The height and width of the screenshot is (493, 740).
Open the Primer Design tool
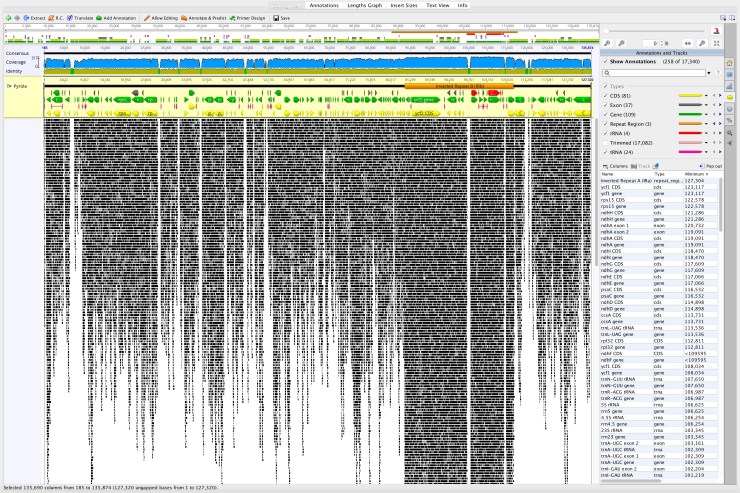pos(247,18)
